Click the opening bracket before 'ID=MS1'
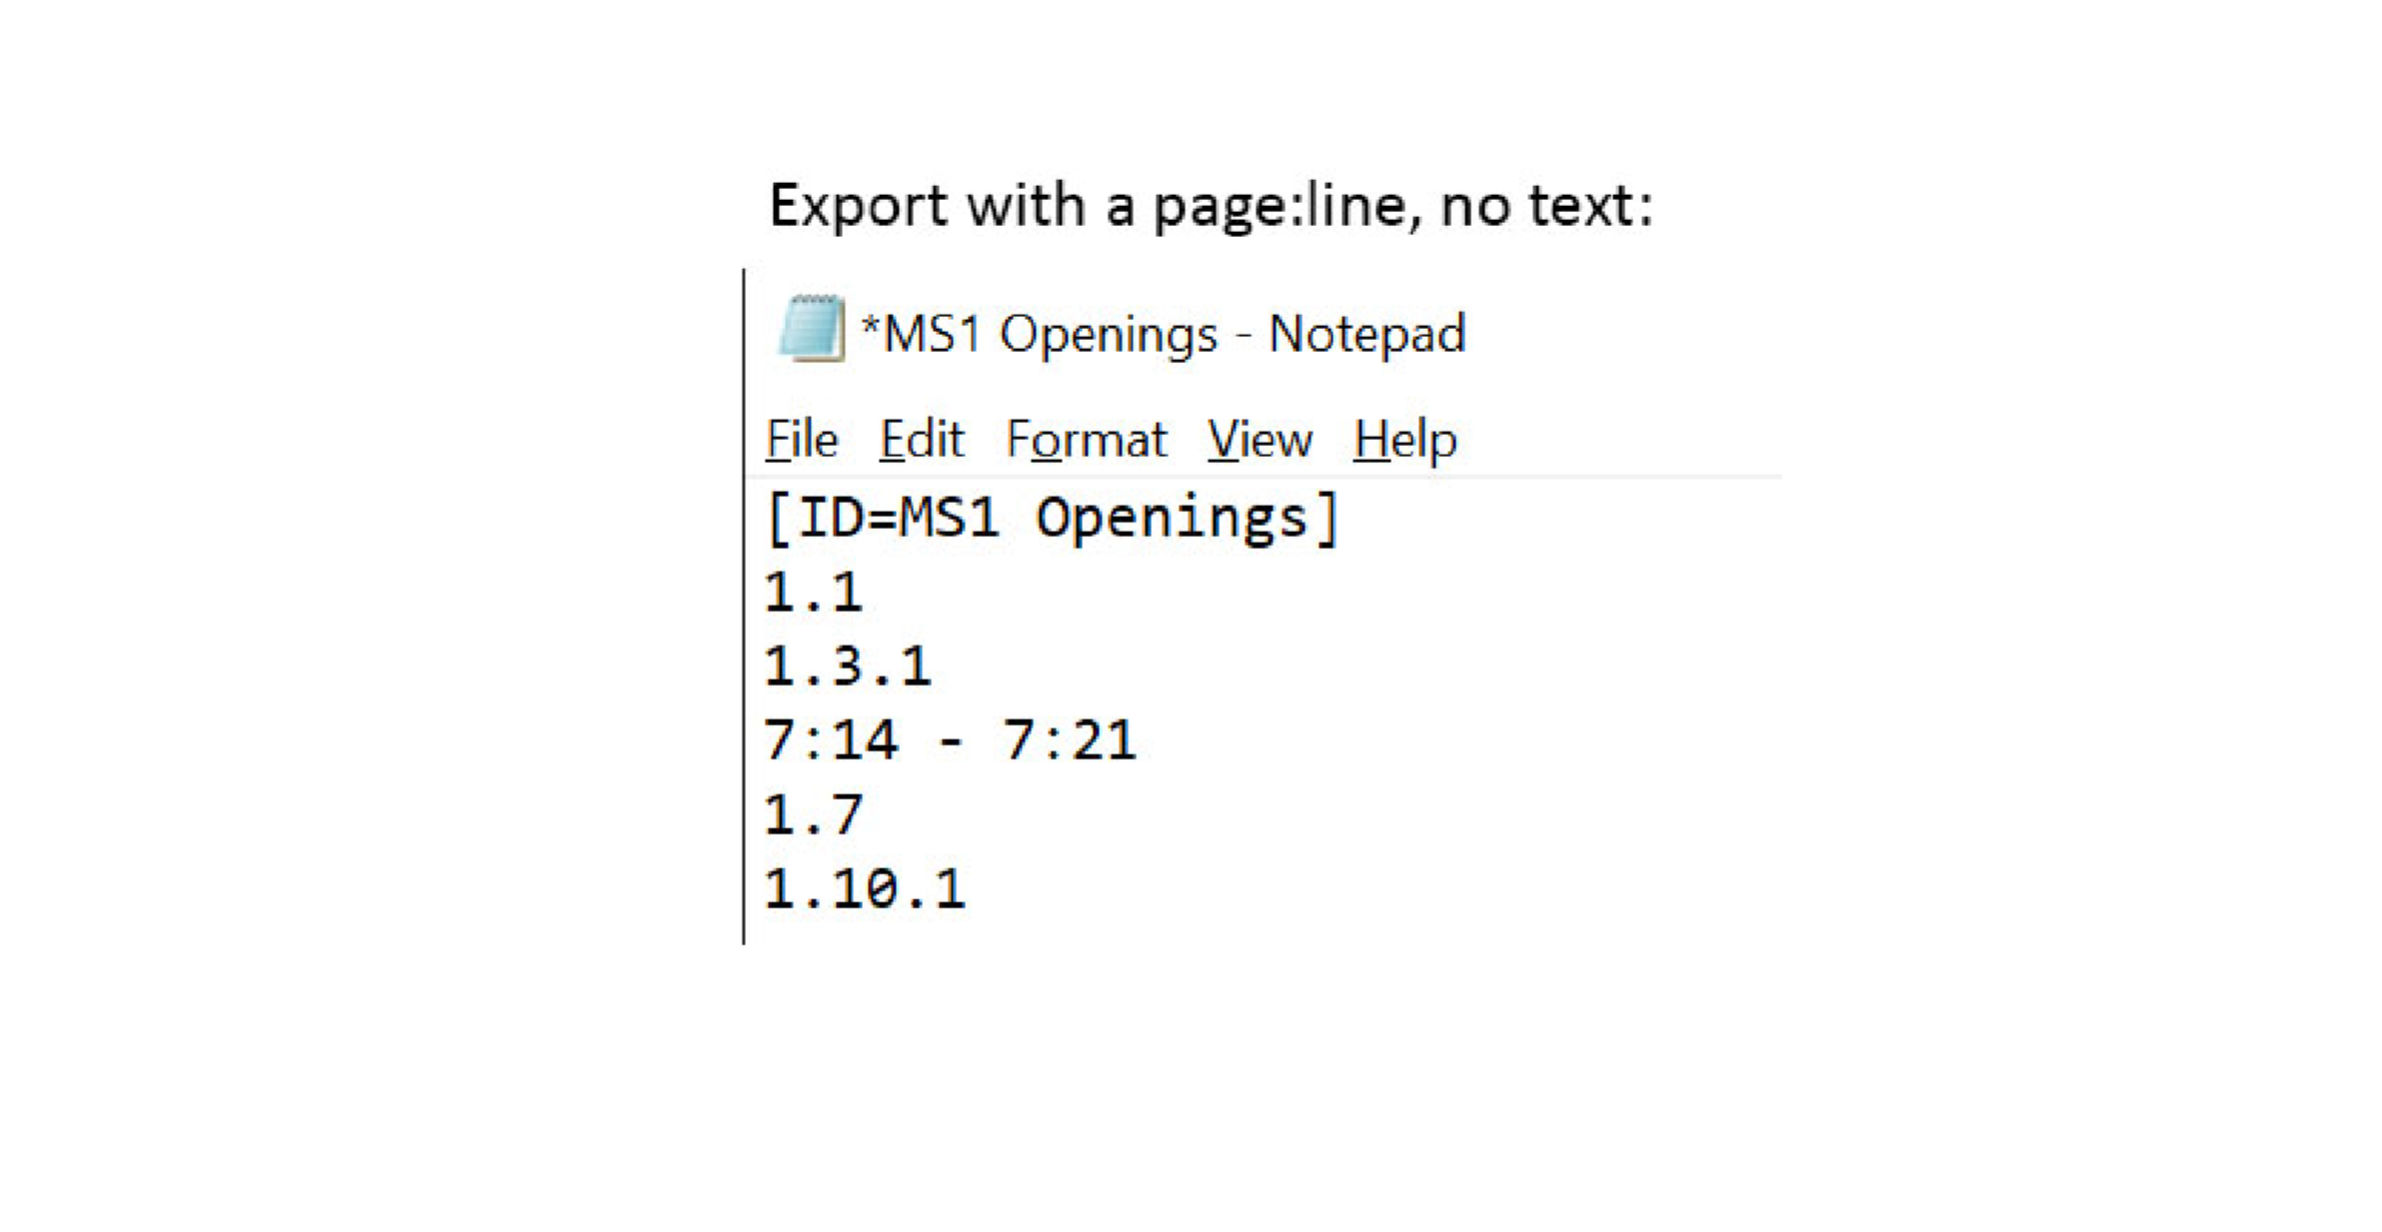The height and width of the screenshot is (1232, 2382). tap(778, 519)
